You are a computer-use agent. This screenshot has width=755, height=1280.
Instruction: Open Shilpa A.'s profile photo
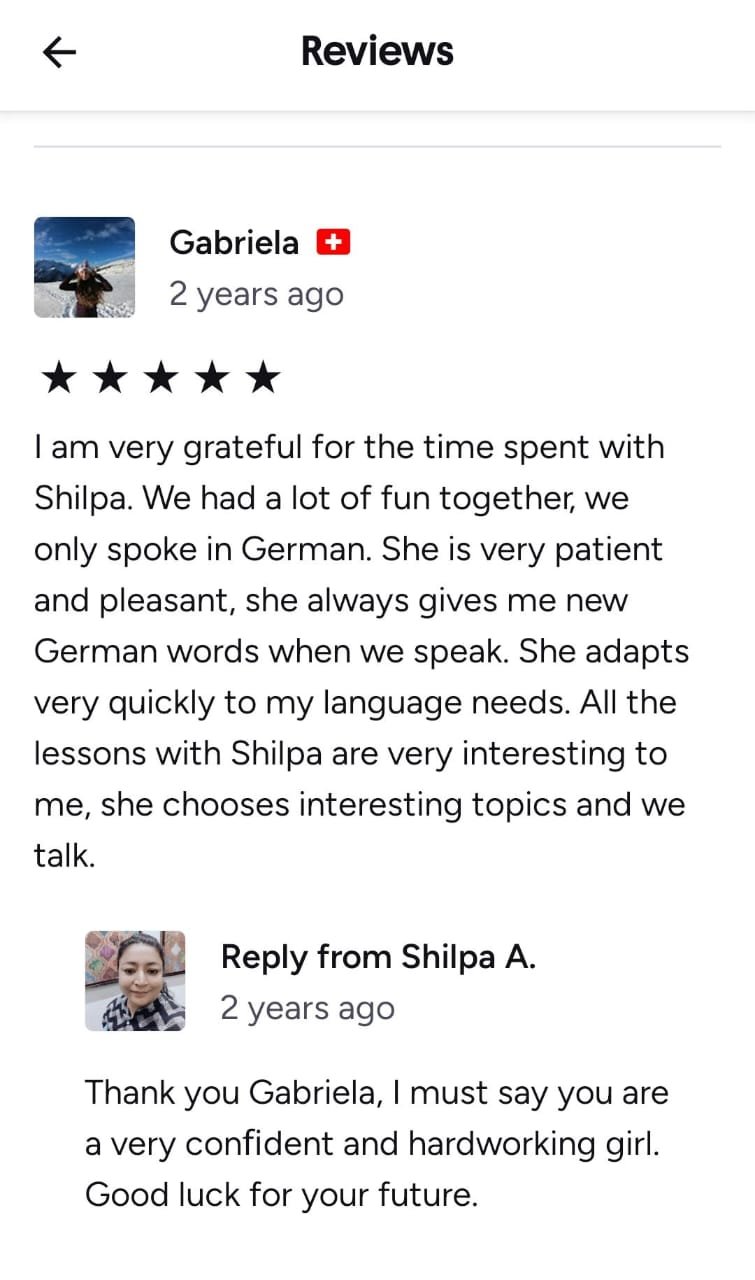(135, 980)
